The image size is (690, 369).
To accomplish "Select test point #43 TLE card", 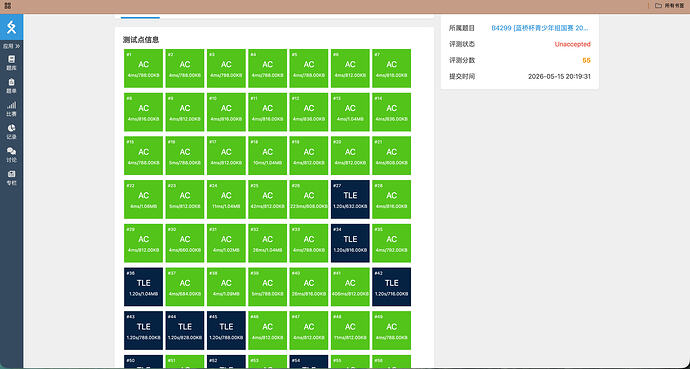I will tap(143, 331).
